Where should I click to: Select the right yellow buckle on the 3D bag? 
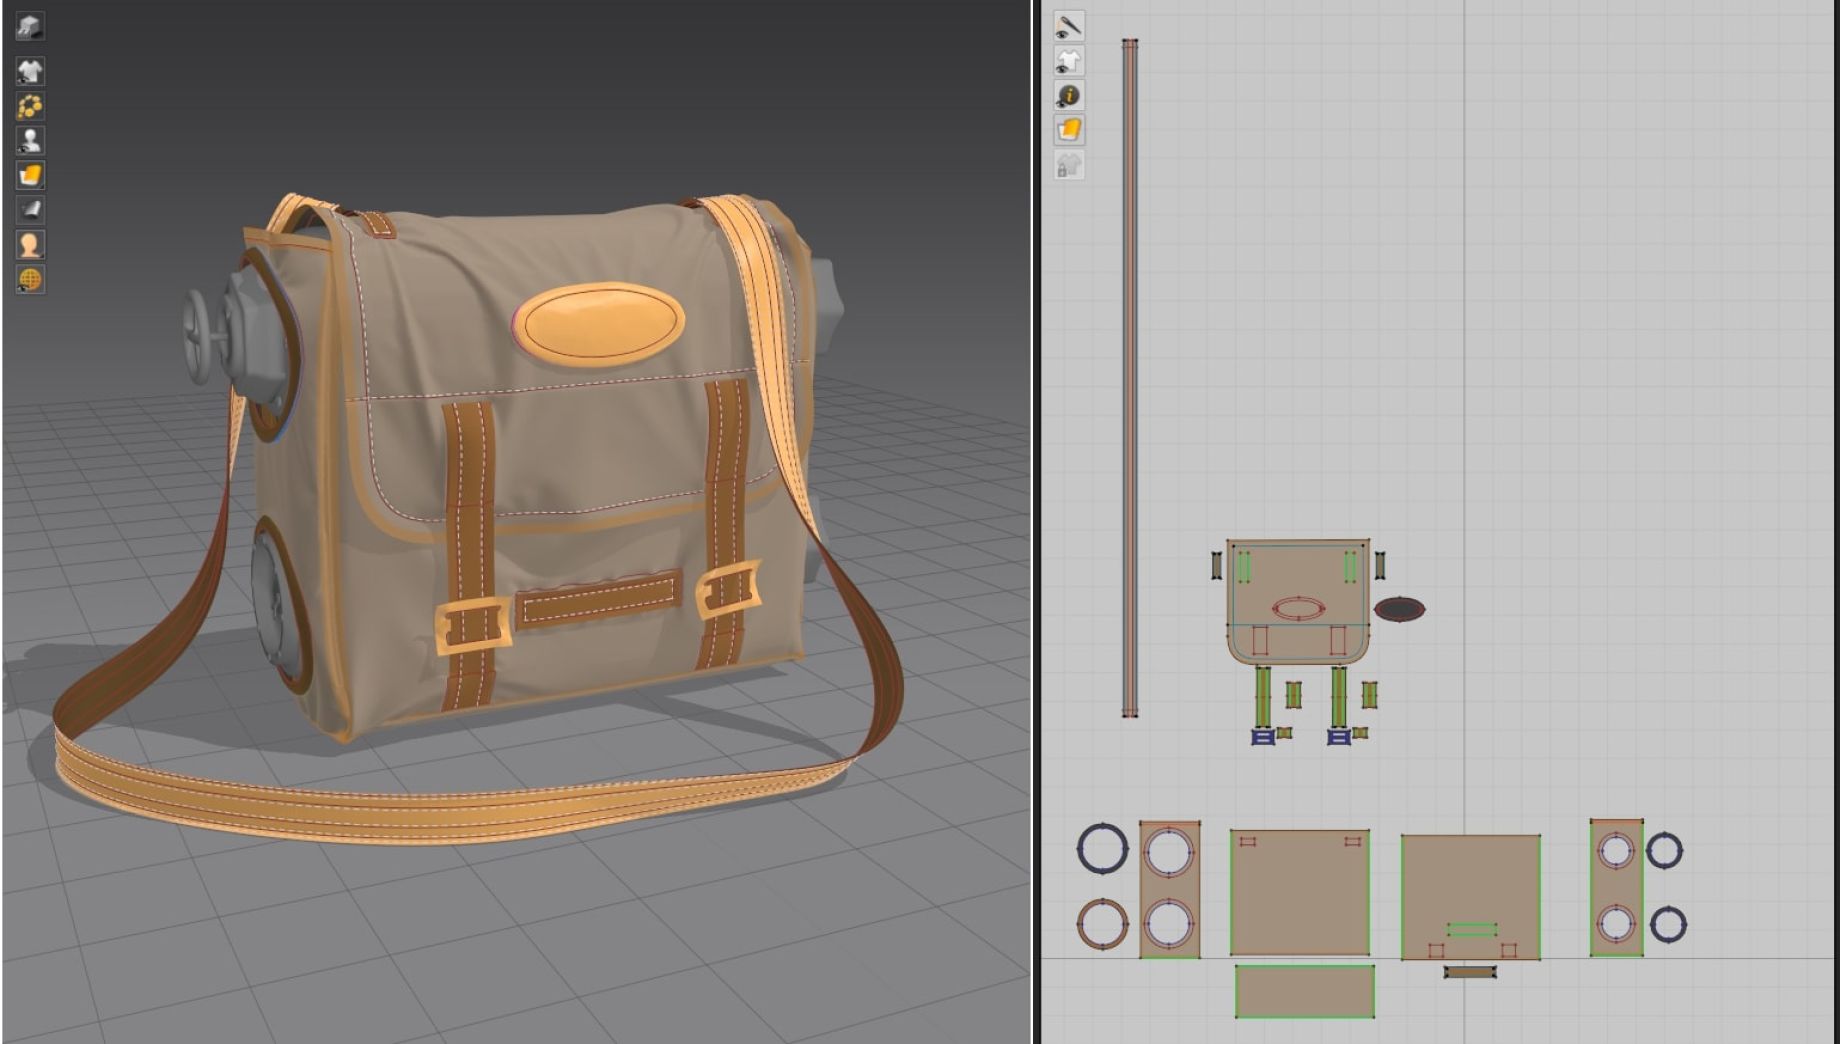728,590
